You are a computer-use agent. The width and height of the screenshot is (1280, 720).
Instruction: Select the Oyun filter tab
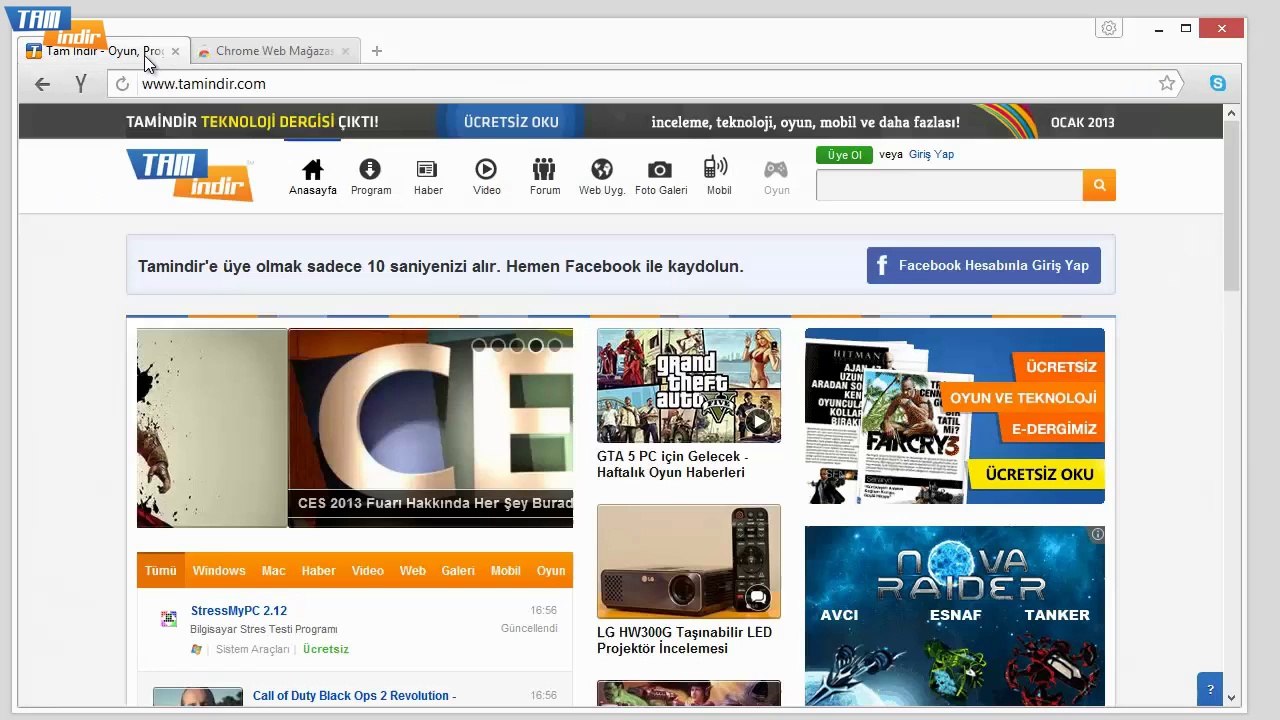(551, 571)
